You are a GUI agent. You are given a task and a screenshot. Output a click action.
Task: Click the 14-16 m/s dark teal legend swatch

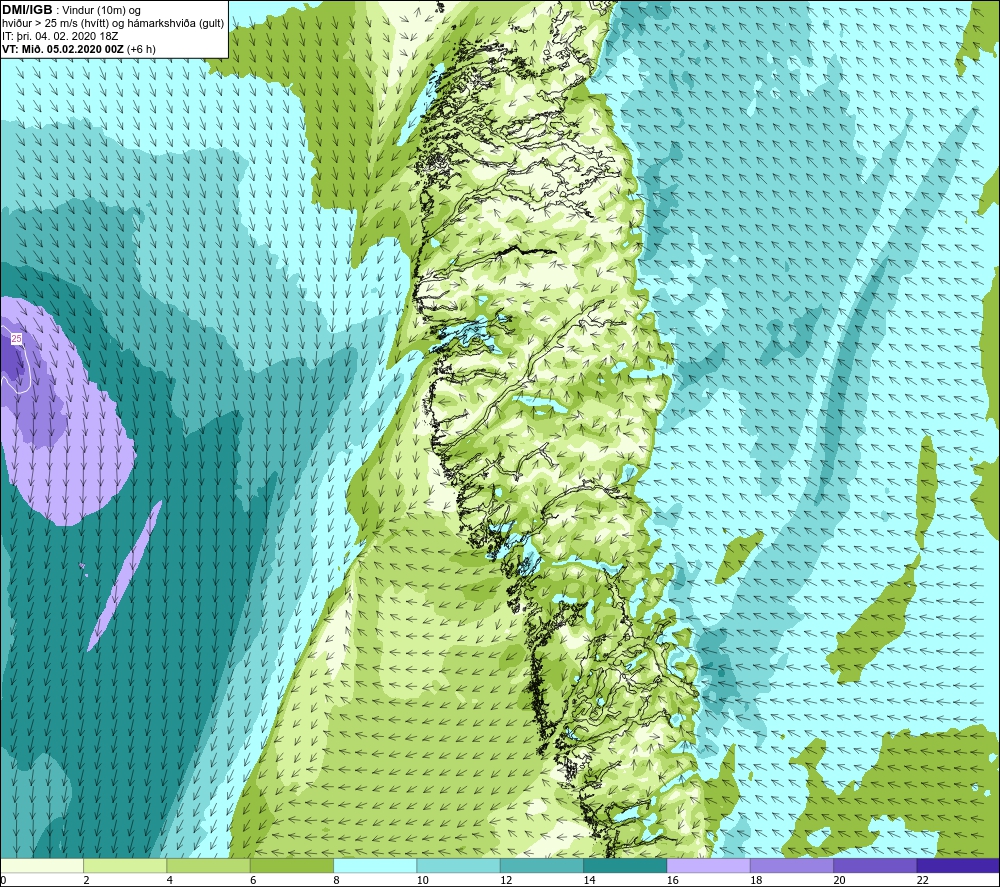(625, 865)
